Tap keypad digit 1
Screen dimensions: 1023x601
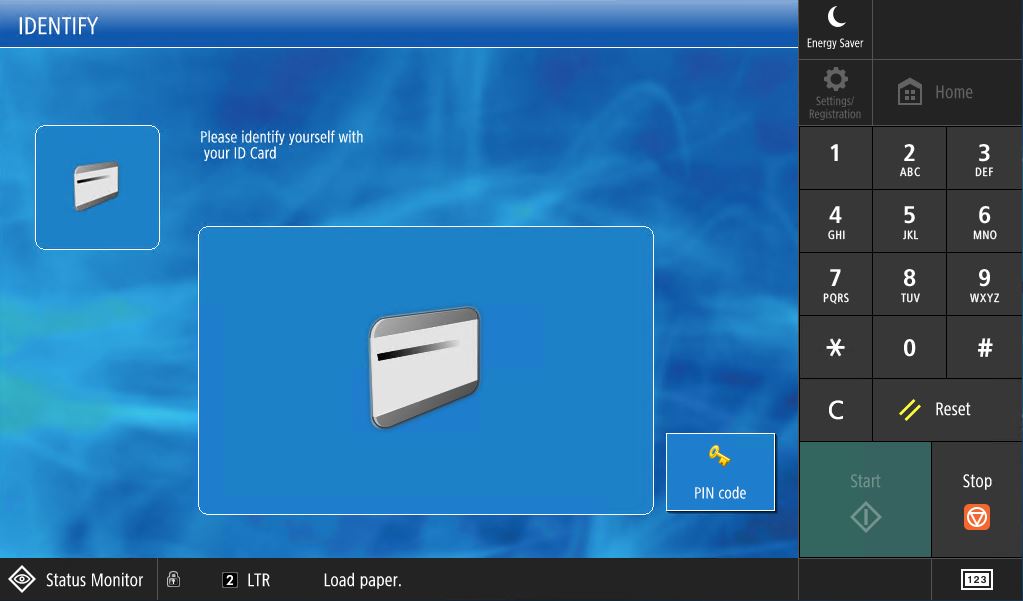(x=835, y=159)
